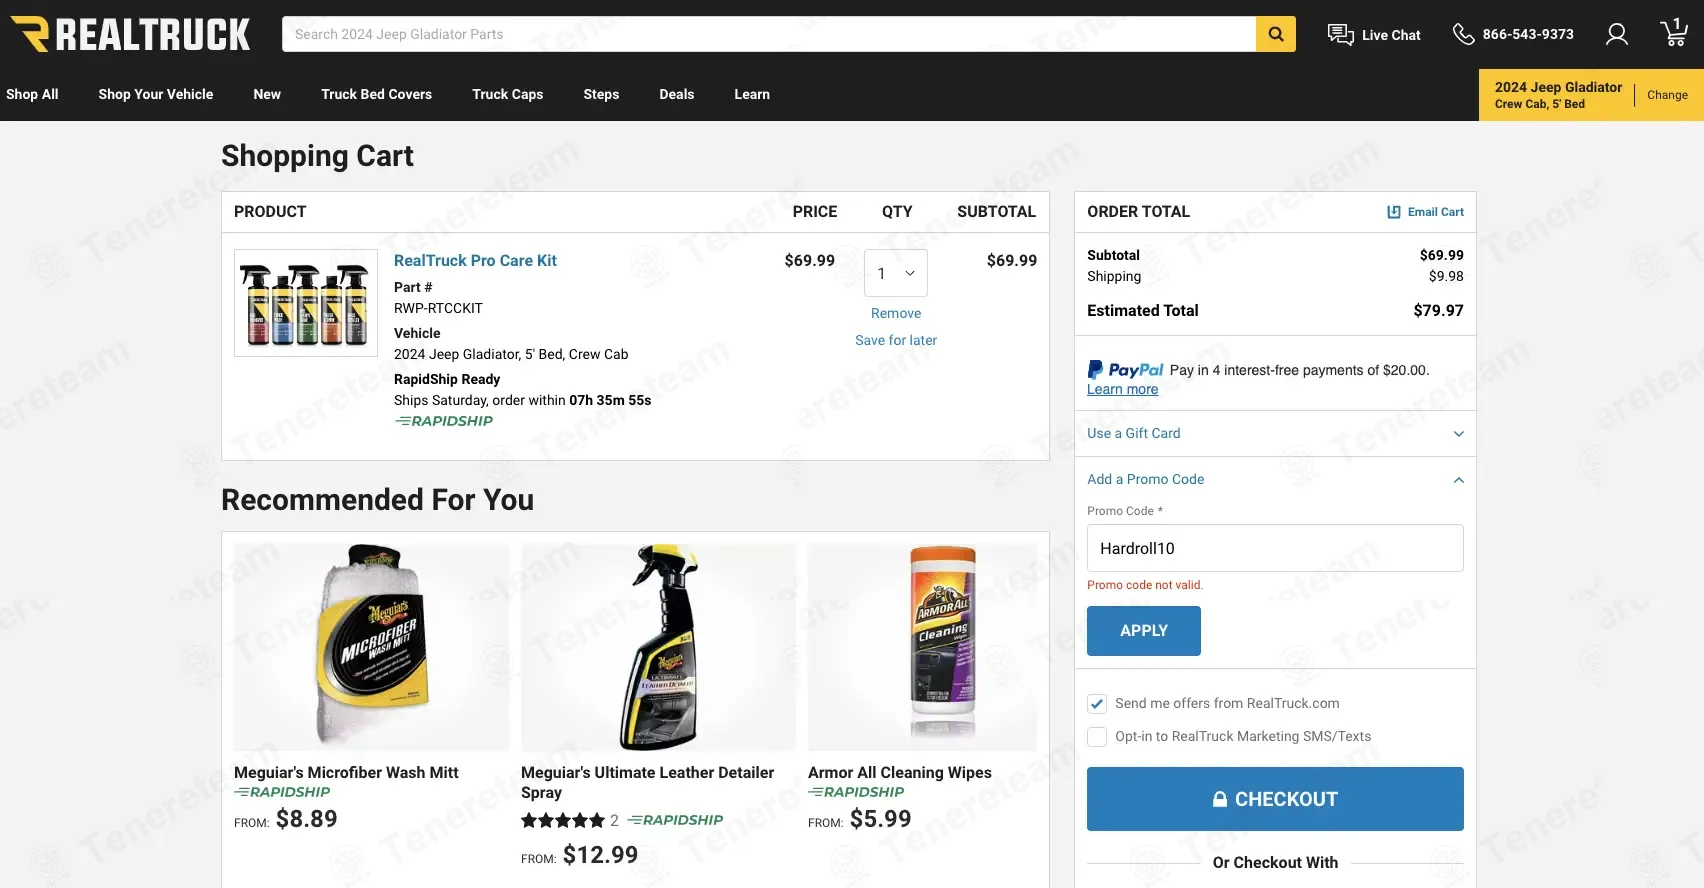Click Armor All Cleaning Wipes title
This screenshot has height=888, width=1704.
tap(900, 772)
